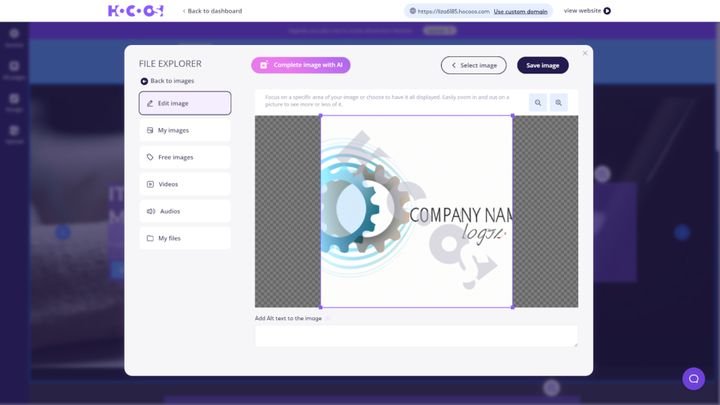Click the view website link
This screenshot has width=720, height=405.
coord(587,11)
